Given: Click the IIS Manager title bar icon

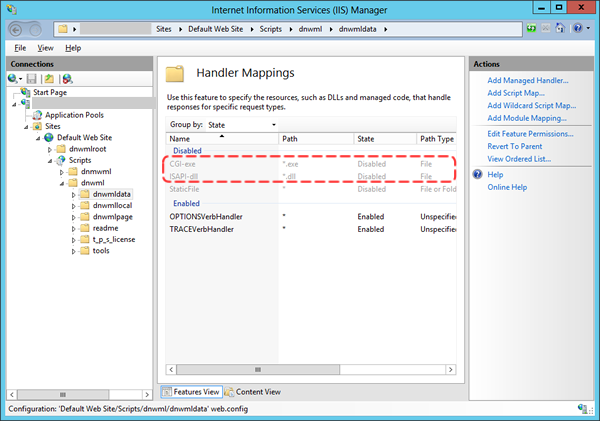Looking at the screenshot, I should click(12, 10).
